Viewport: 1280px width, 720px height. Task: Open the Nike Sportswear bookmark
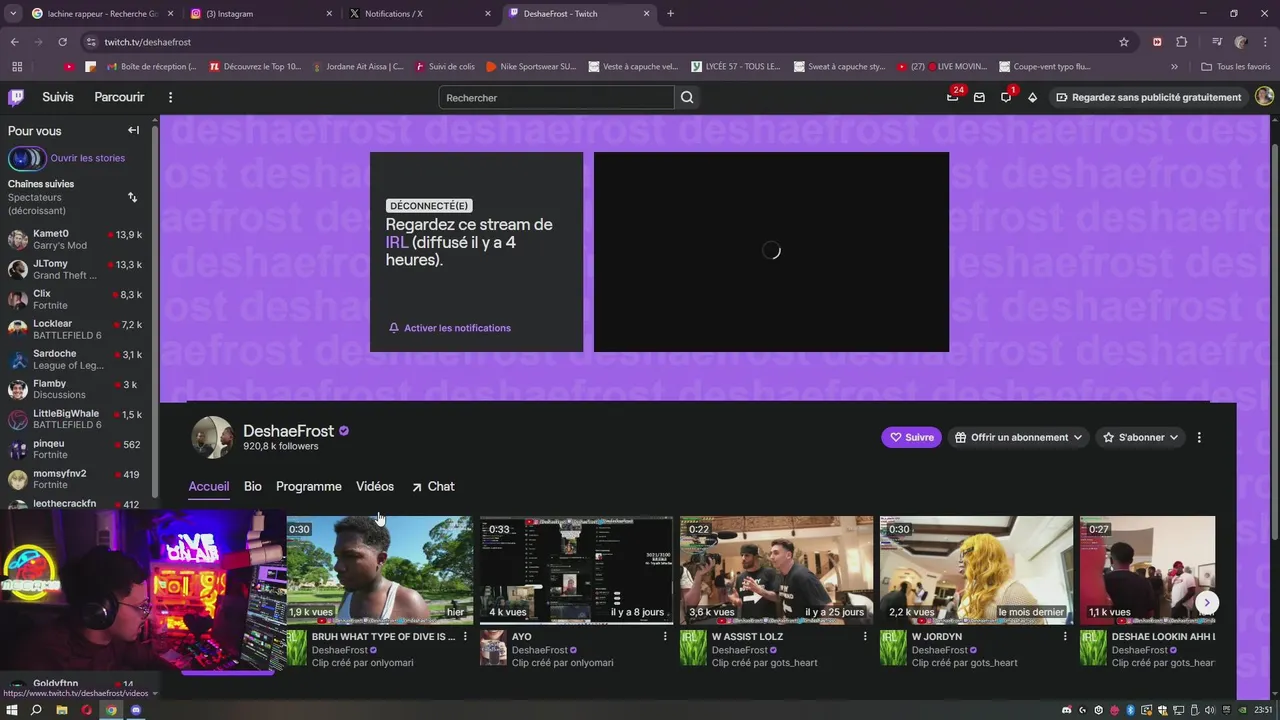pos(530,66)
